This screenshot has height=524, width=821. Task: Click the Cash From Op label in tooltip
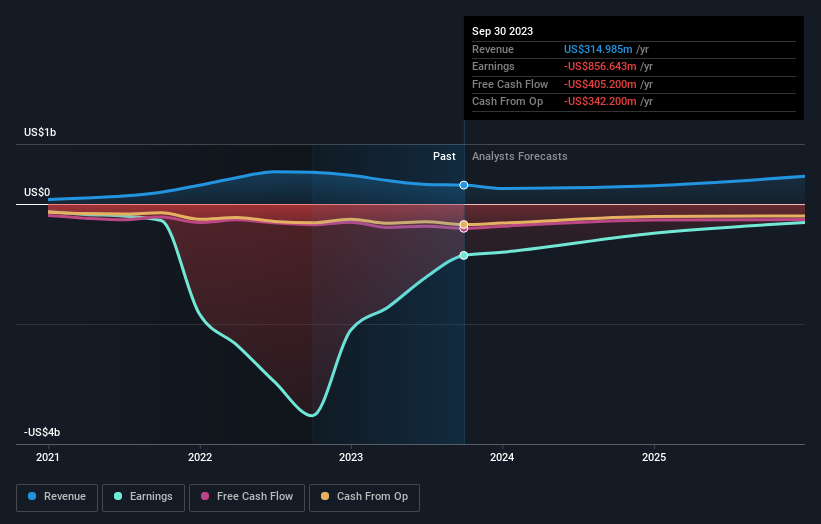(x=507, y=102)
